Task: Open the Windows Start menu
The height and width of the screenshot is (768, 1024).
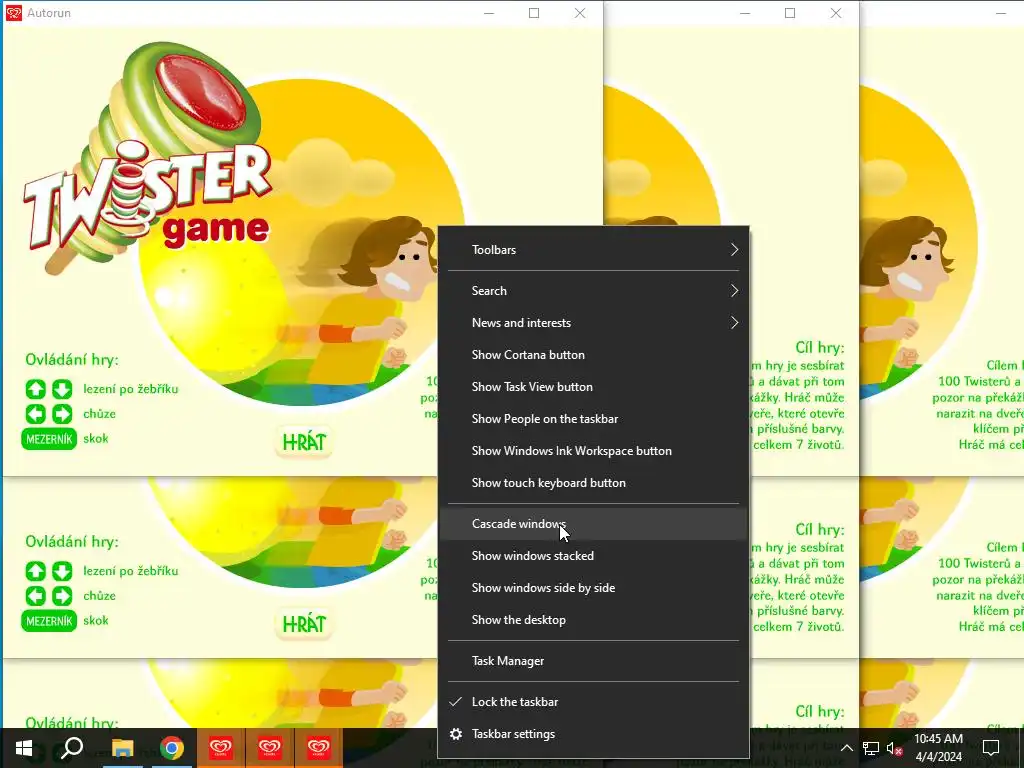Action: tap(24, 748)
